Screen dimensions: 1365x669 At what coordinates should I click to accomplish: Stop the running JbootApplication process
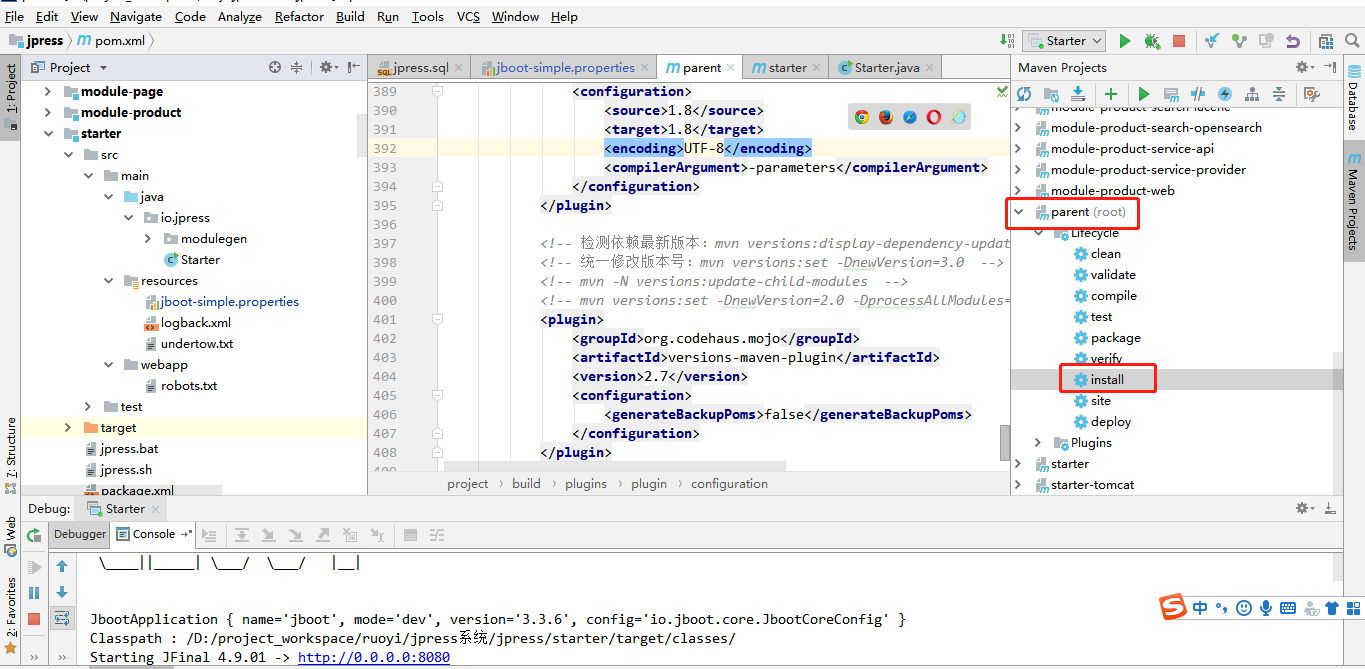pyautogui.click(x=1179, y=40)
